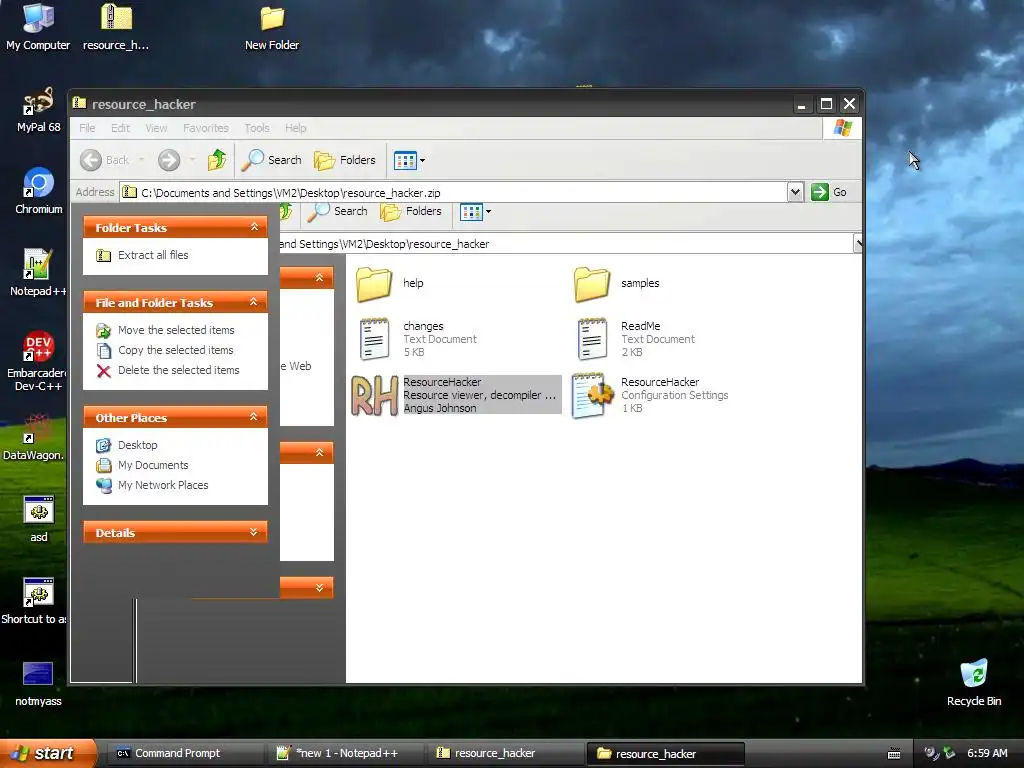This screenshot has height=768, width=1024.
Task: Open the Favorites menu
Action: coord(206,128)
